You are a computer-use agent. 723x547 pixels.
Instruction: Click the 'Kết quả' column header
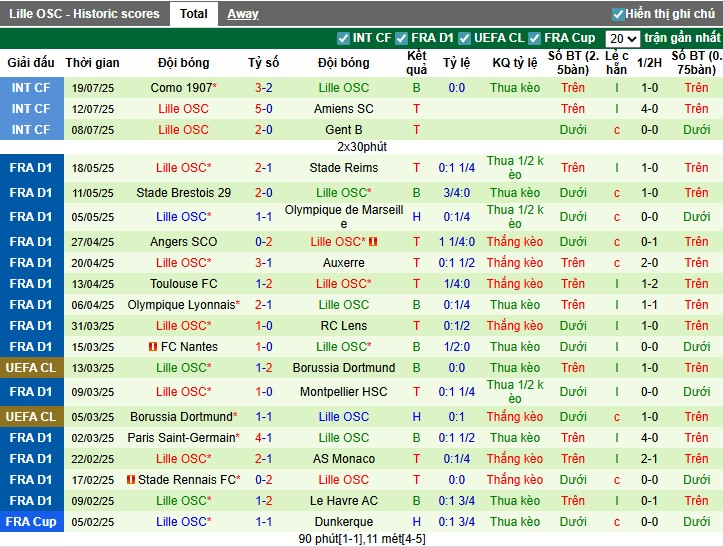tap(416, 62)
